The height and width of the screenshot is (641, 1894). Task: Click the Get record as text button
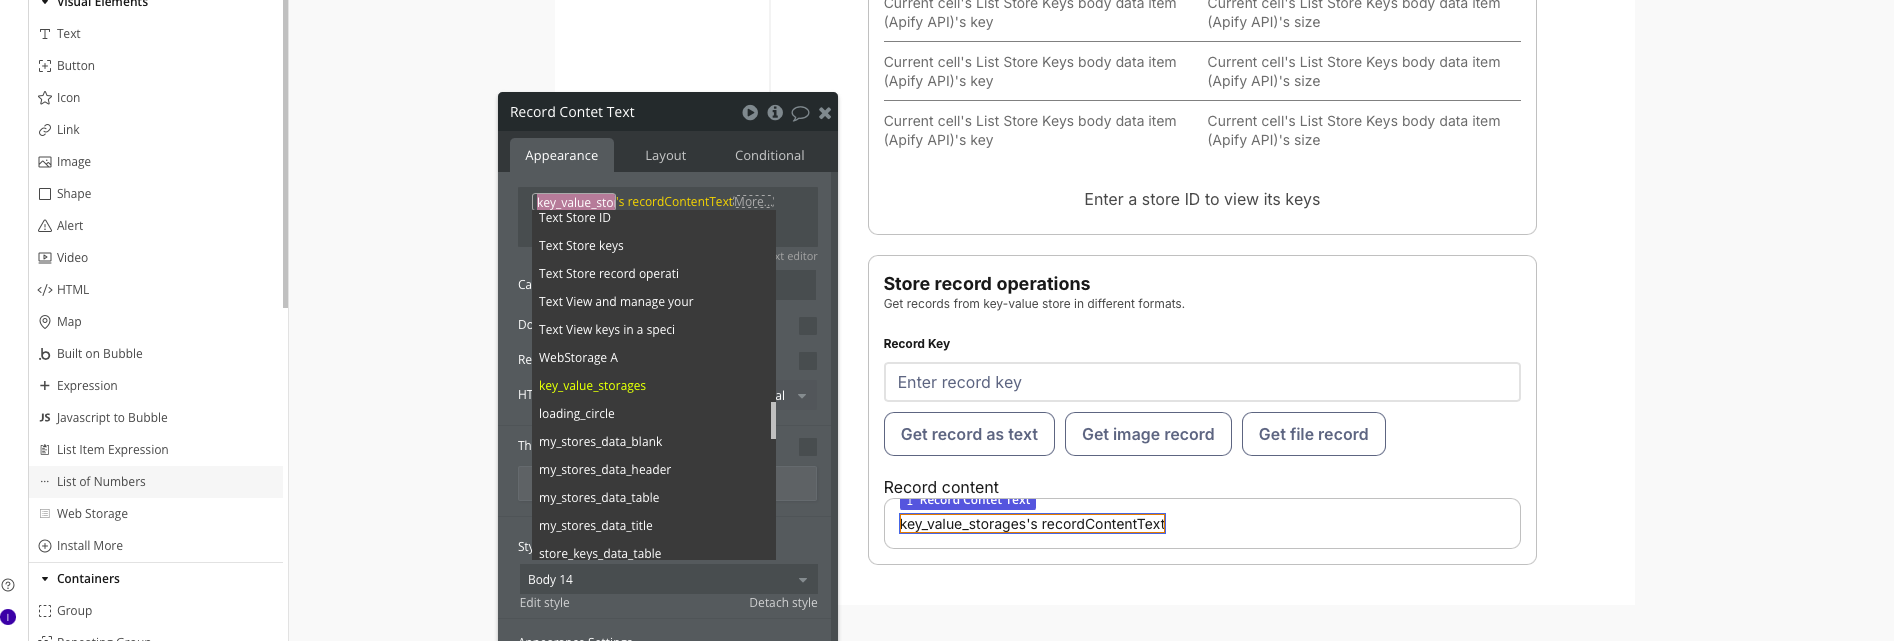[969, 435]
